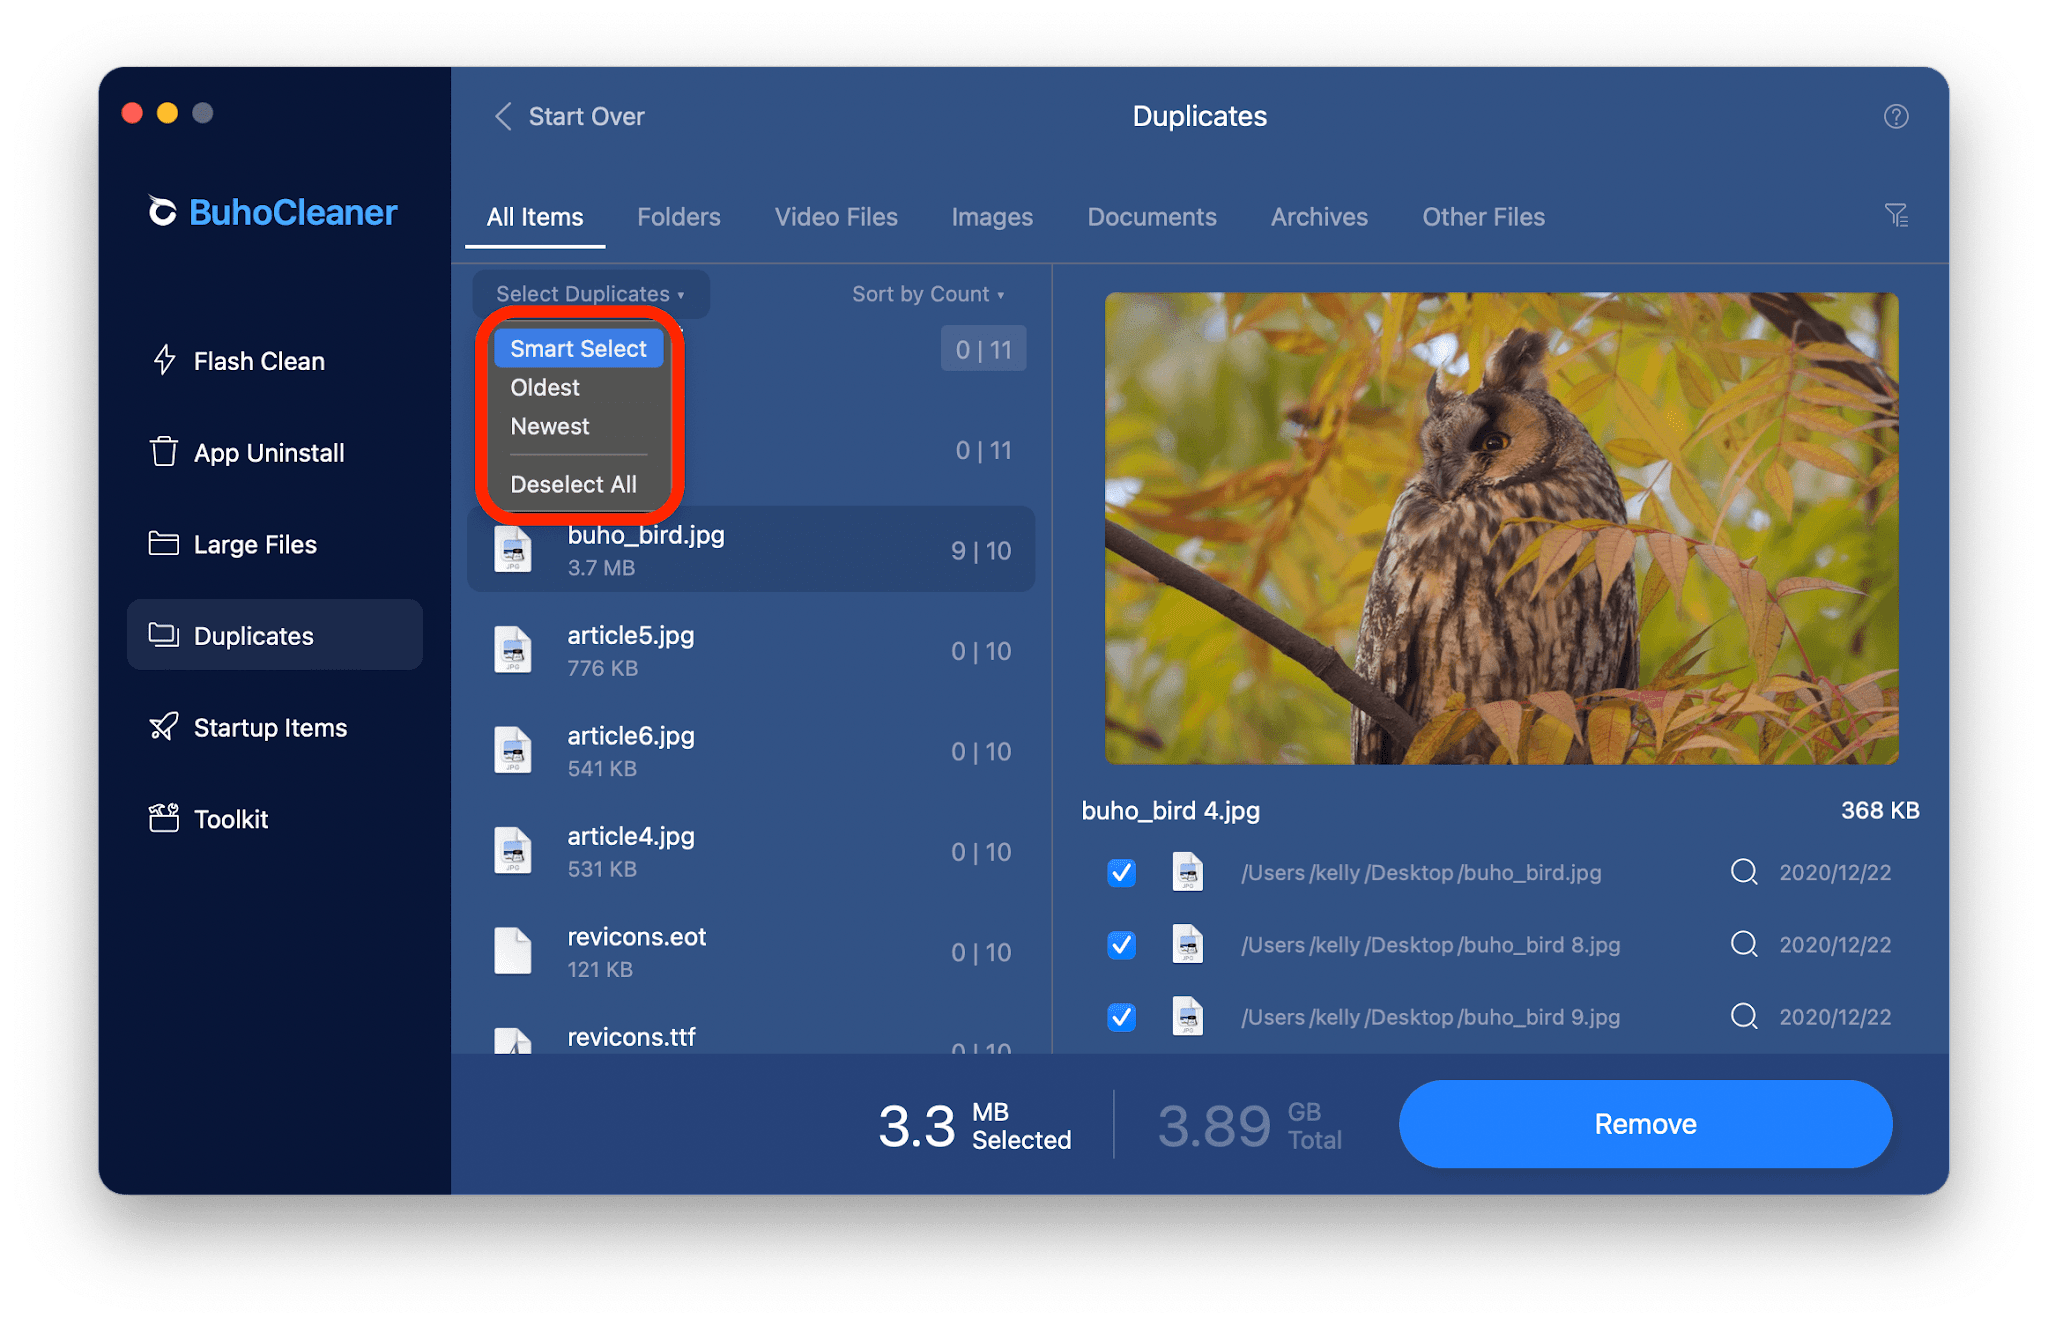The height and width of the screenshot is (1325, 2048).
Task: Open the Select Duplicates dropdown
Action: click(590, 294)
